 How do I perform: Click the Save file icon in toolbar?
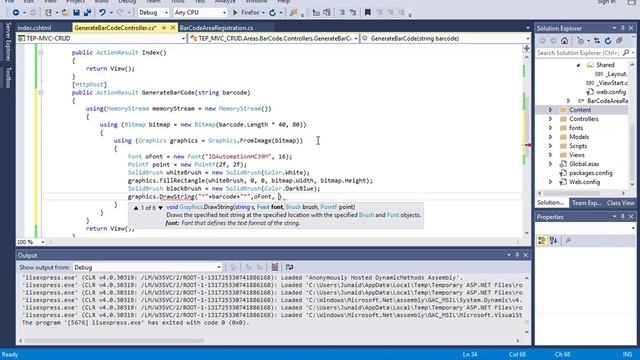point(76,13)
